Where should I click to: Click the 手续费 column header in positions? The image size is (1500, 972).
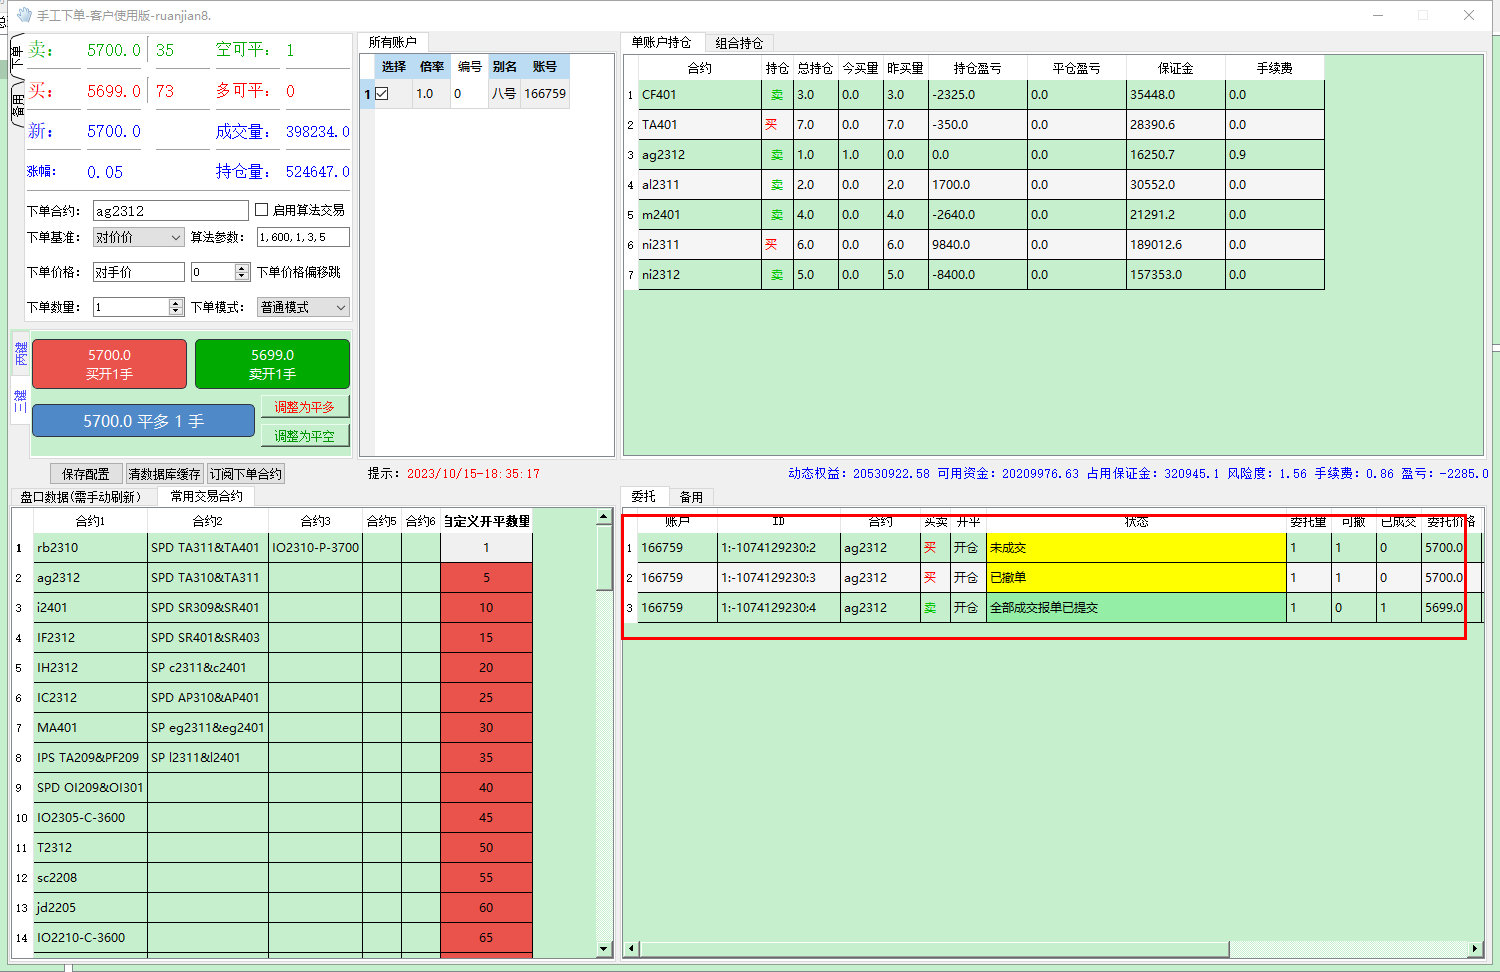click(x=1274, y=68)
